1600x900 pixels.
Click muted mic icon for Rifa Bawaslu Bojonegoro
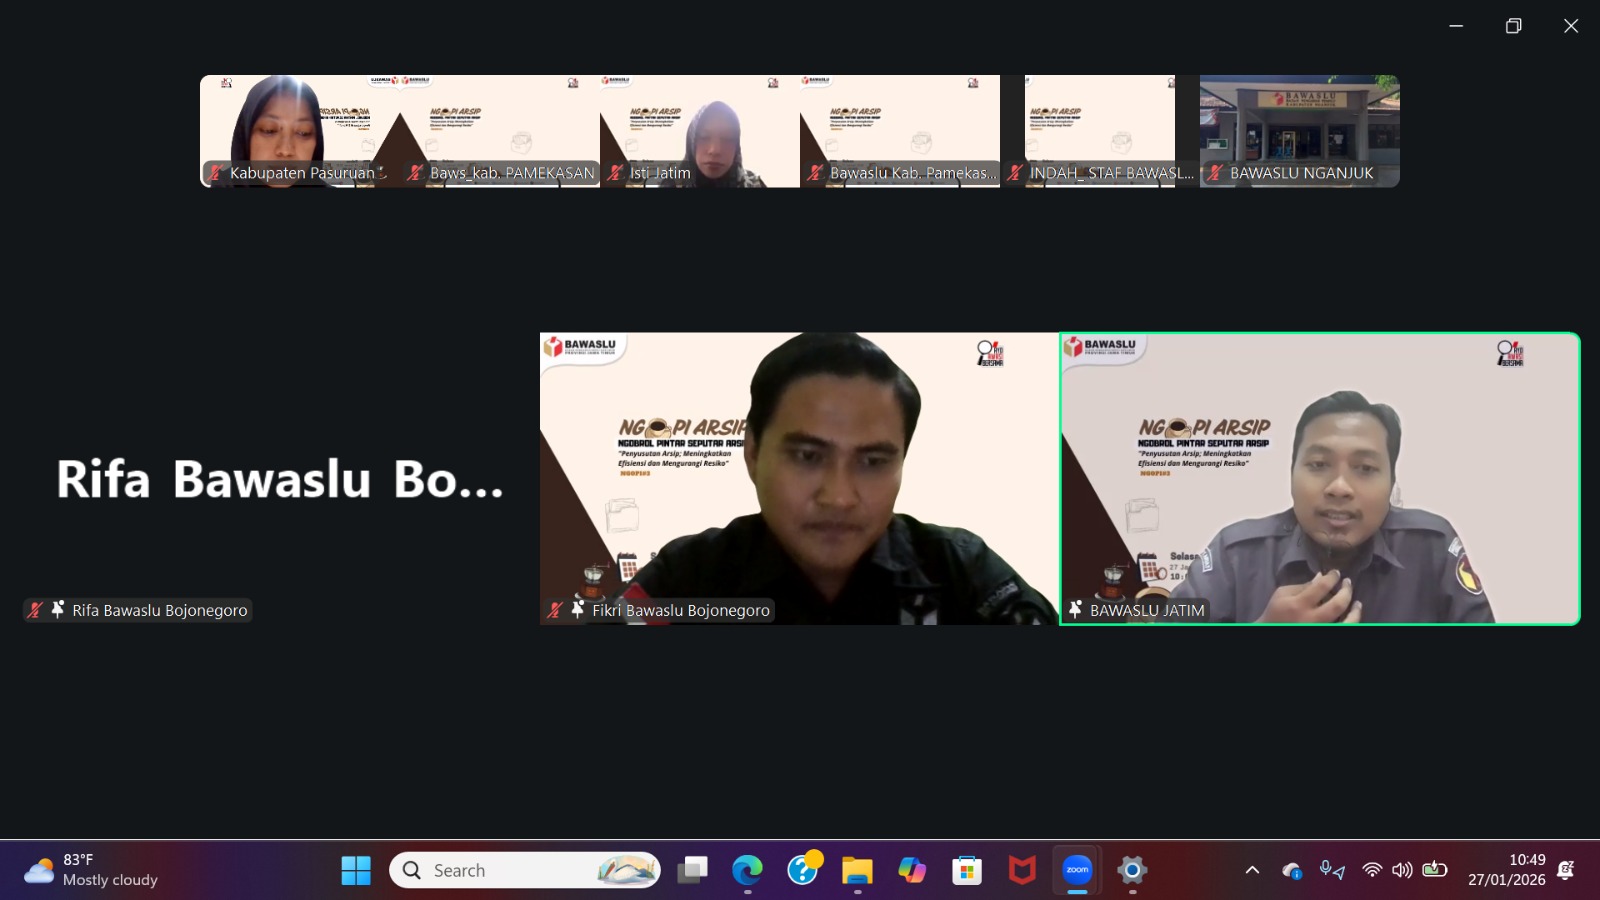tap(36, 610)
